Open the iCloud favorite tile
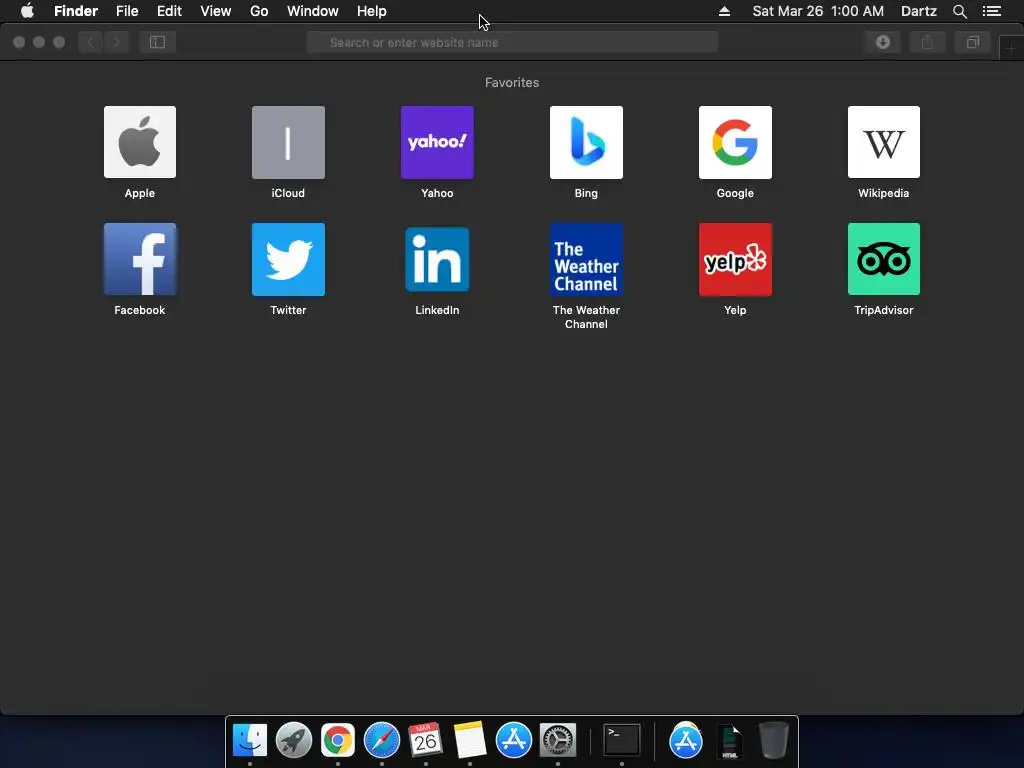The height and width of the screenshot is (768, 1024). coord(288,142)
